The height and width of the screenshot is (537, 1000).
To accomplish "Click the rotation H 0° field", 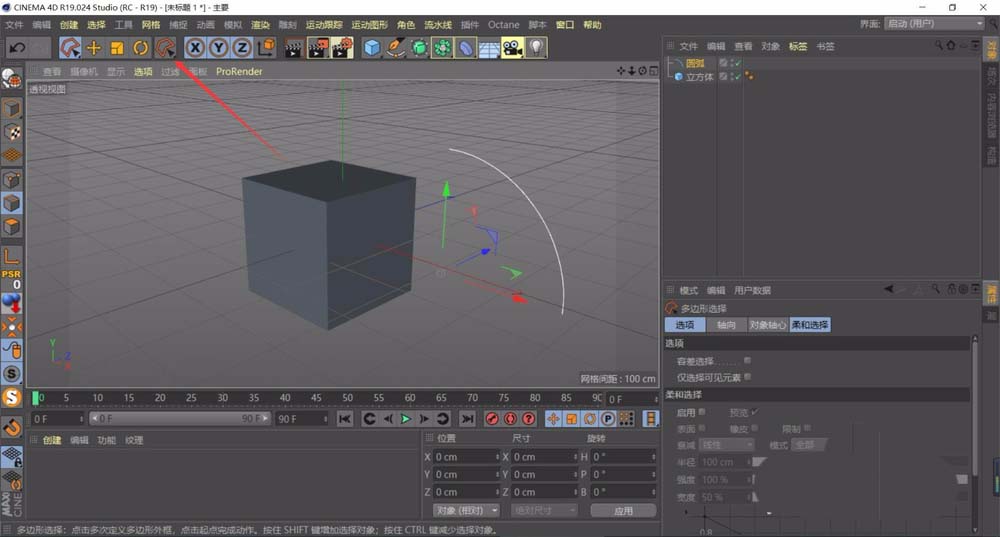I will [x=624, y=457].
